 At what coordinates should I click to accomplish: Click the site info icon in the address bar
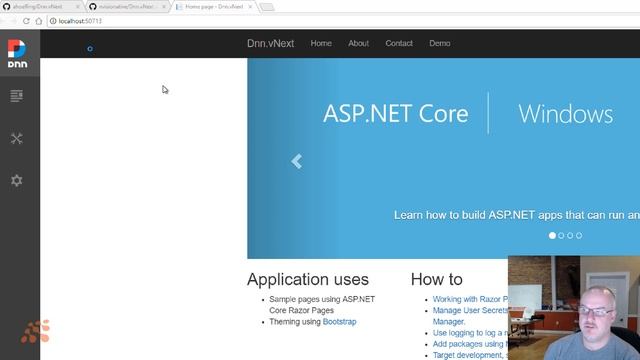(53, 21)
